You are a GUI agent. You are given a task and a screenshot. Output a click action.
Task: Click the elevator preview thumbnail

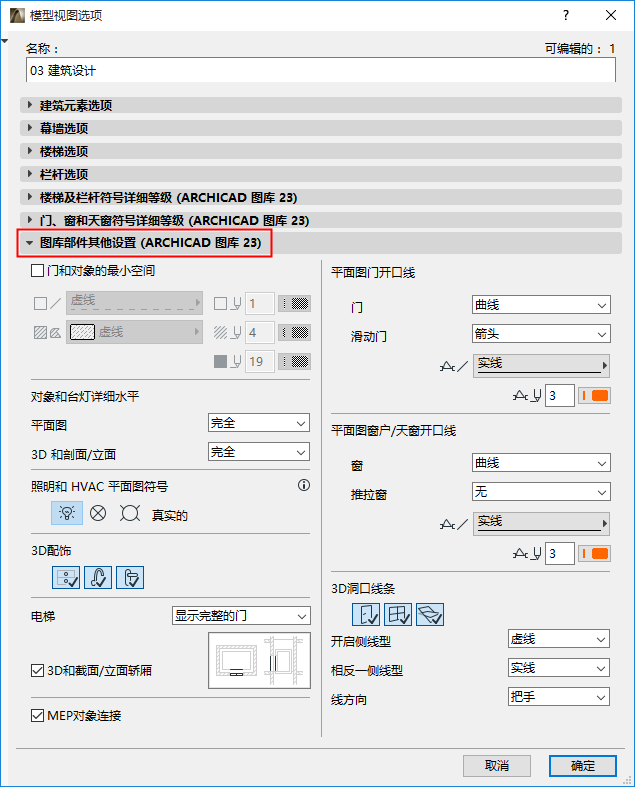point(260,660)
